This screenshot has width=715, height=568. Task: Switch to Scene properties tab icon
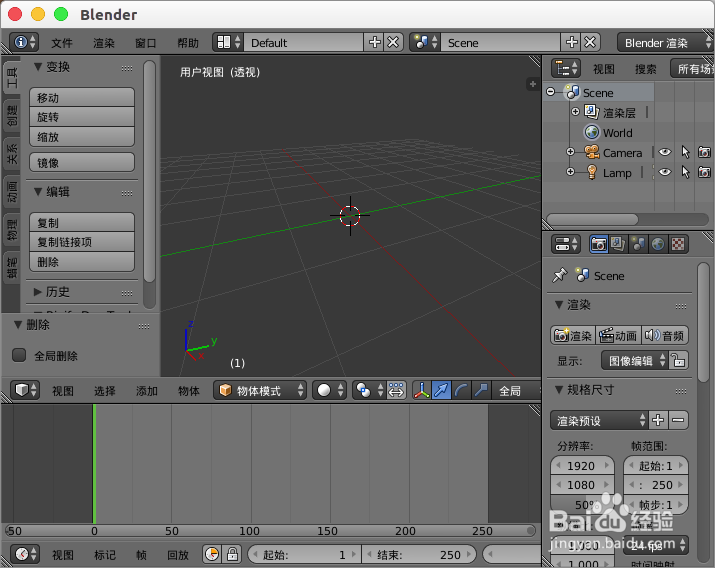pos(637,244)
